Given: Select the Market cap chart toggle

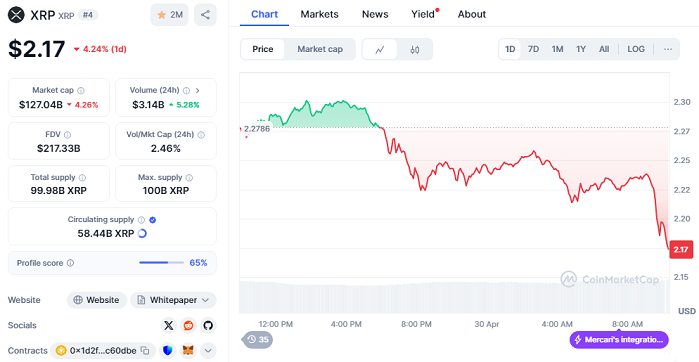Looking at the screenshot, I should pos(320,49).
